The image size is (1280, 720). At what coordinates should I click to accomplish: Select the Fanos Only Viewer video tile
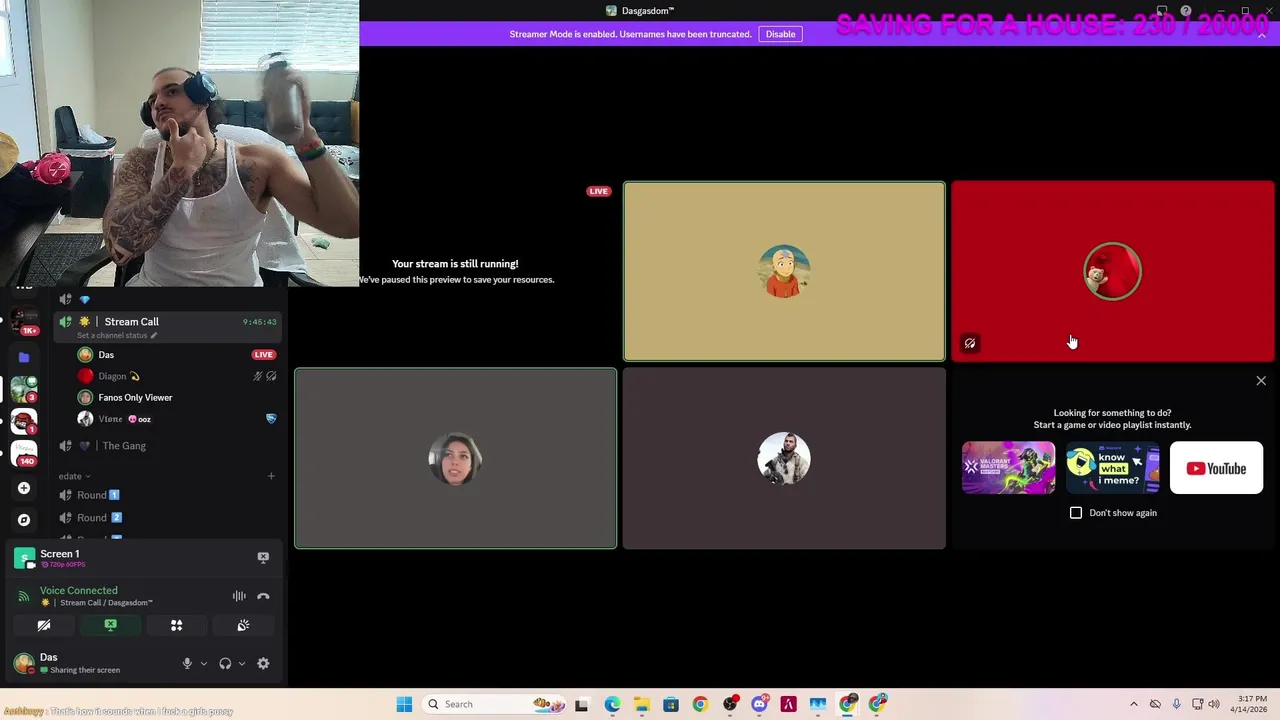pos(455,458)
